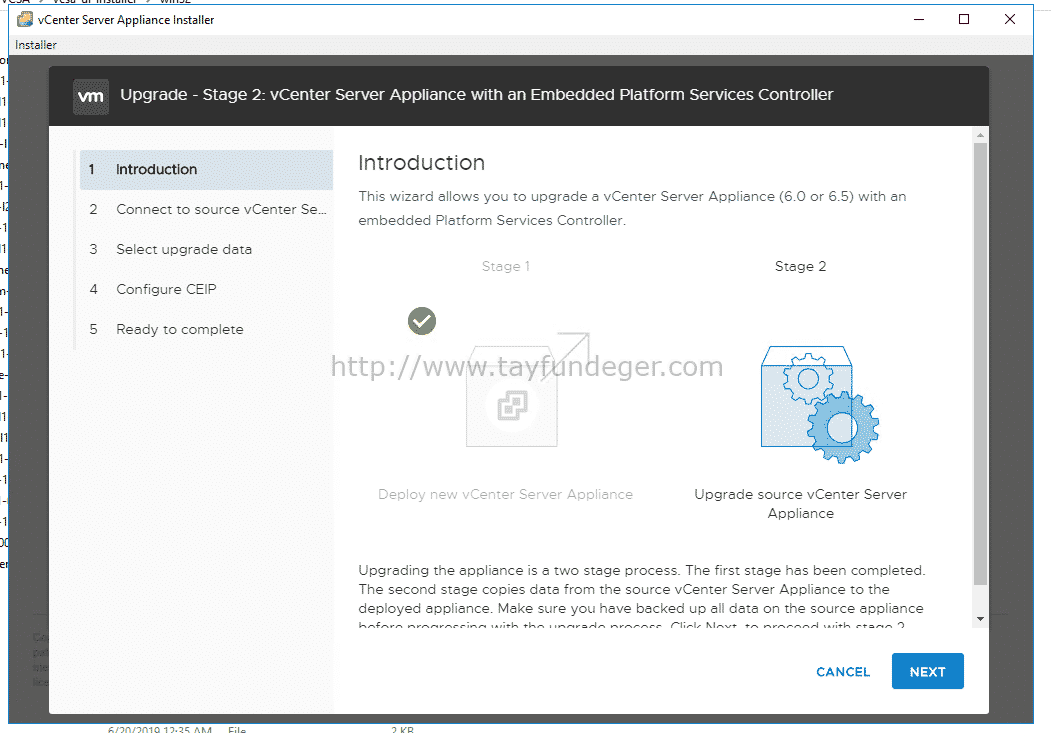
Task: Maximize the installer window
Action: point(964,19)
